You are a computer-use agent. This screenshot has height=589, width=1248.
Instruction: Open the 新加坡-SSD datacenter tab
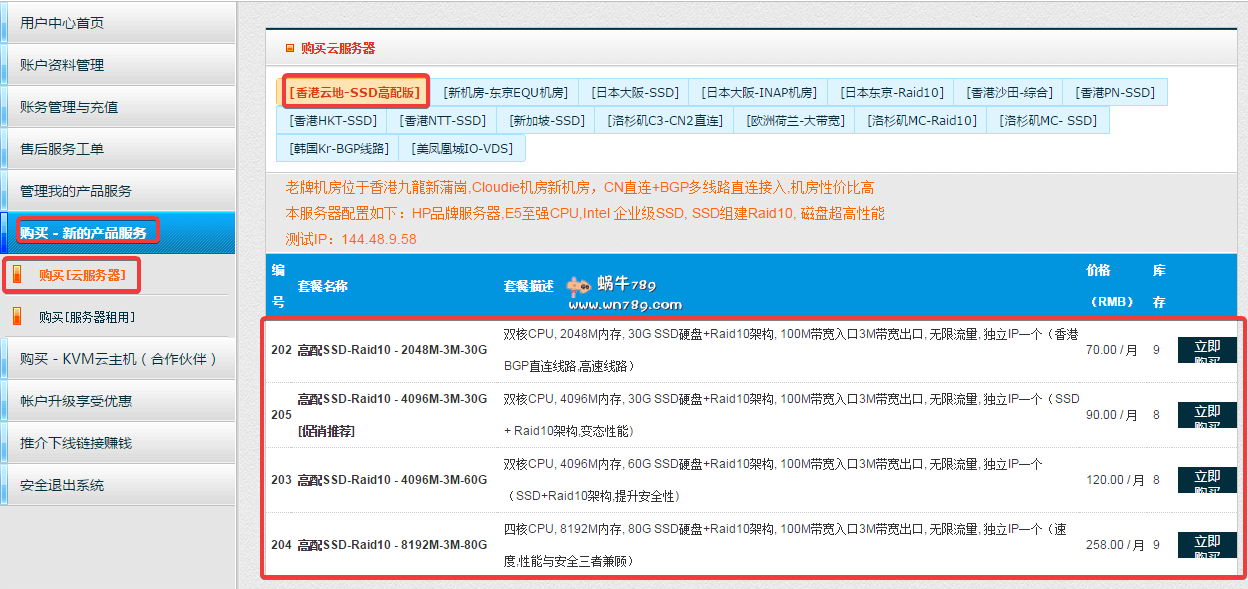546,120
